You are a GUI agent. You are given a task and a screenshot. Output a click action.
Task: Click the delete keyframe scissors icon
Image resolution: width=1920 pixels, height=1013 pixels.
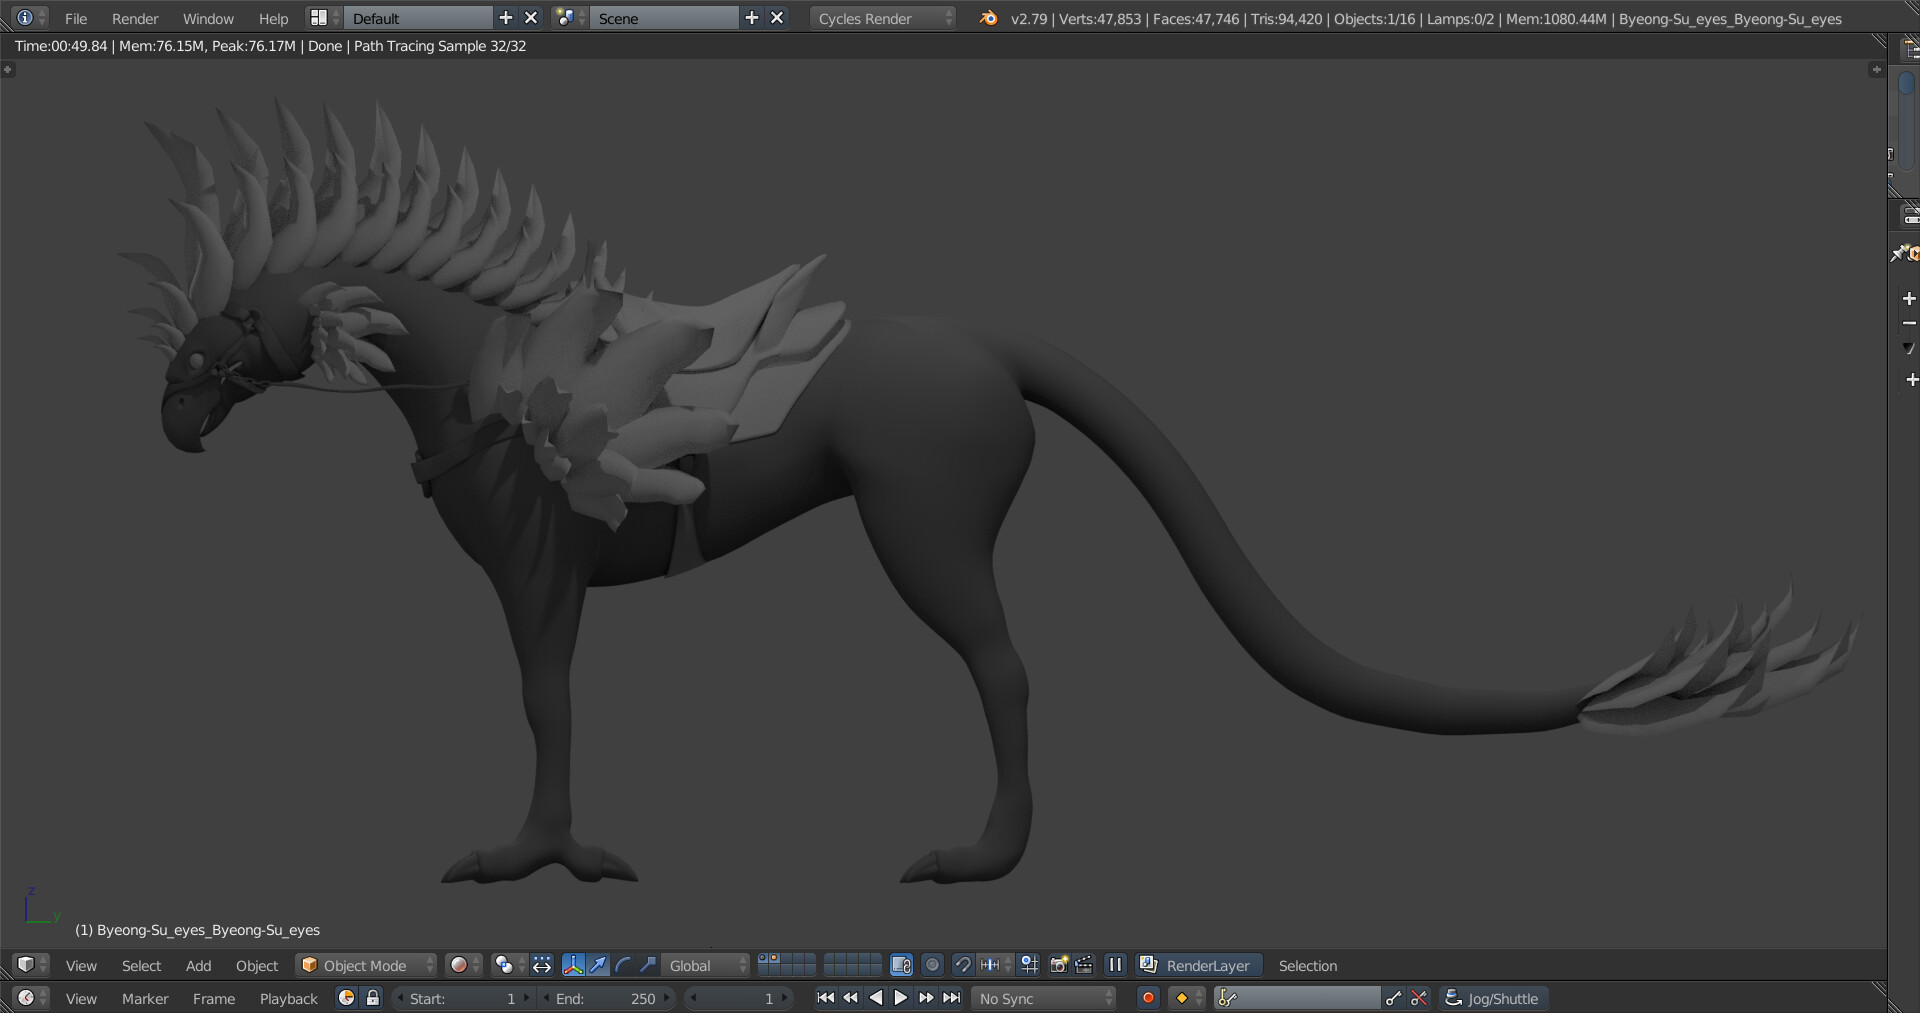(x=1418, y=997)
